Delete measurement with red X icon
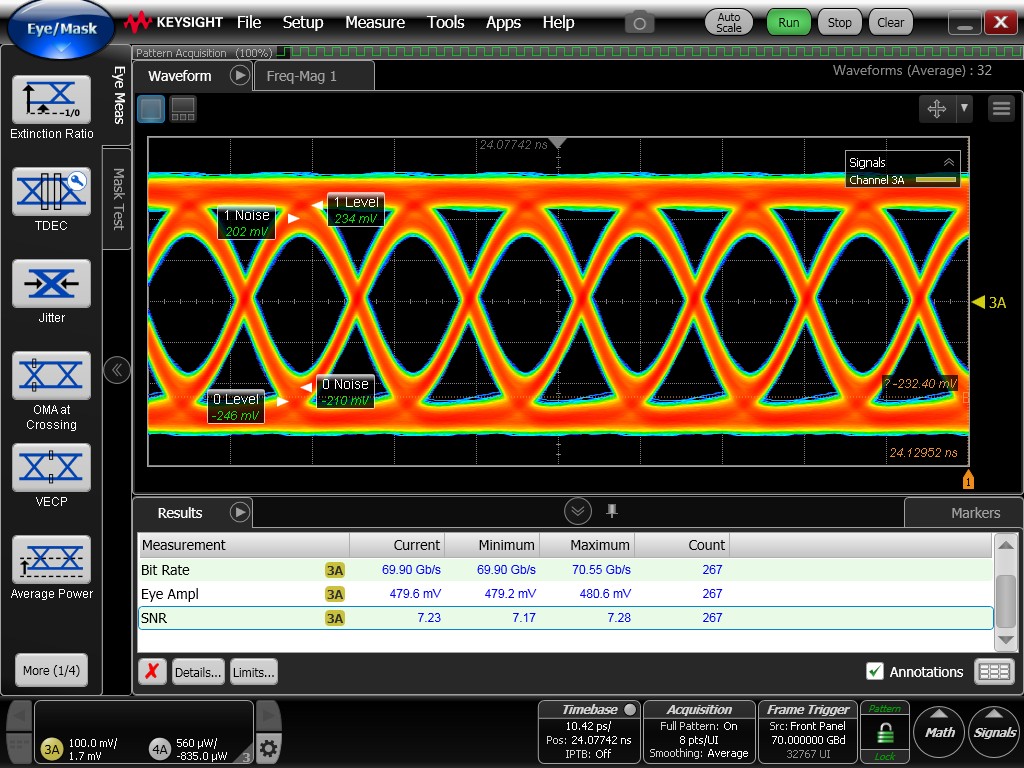 [151, 672]
